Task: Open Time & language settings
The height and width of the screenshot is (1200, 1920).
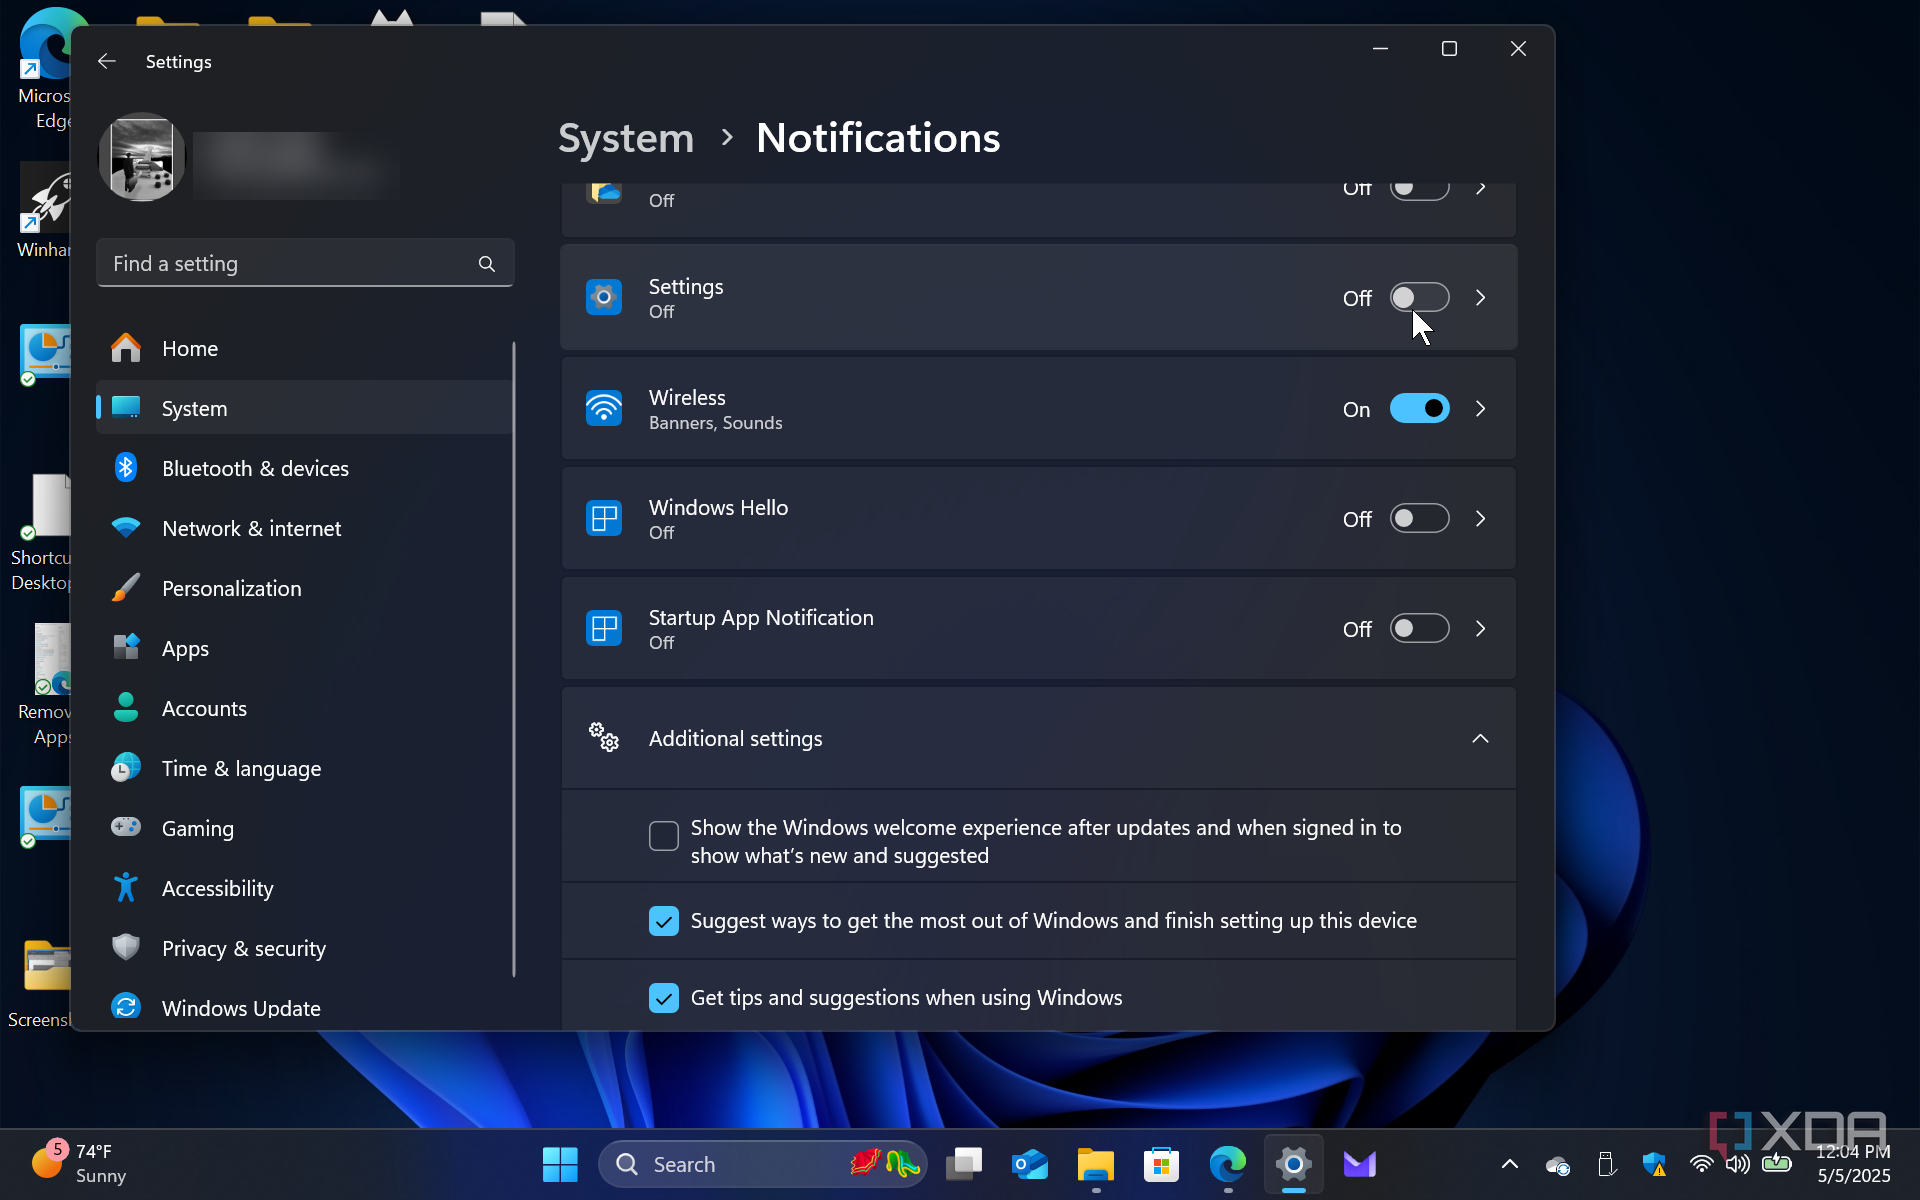Action: pyautogui.click(x=304, y=768)
